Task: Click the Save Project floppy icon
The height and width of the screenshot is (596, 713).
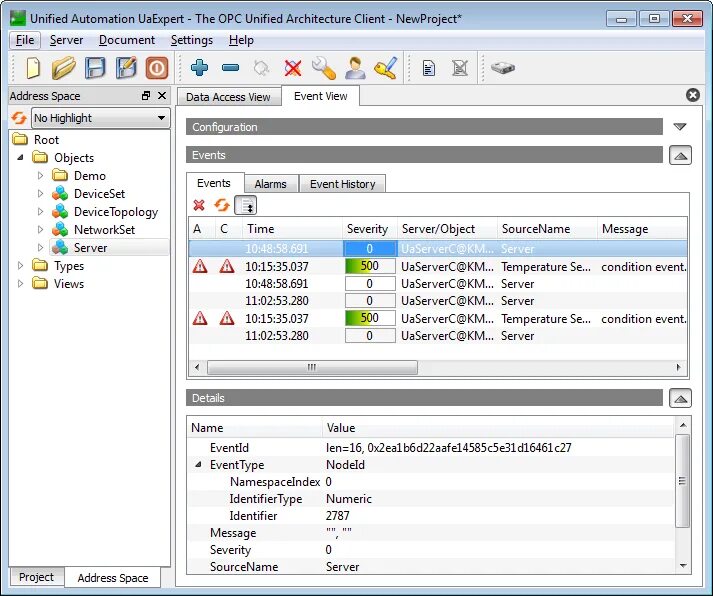Action: click(95, 68)
